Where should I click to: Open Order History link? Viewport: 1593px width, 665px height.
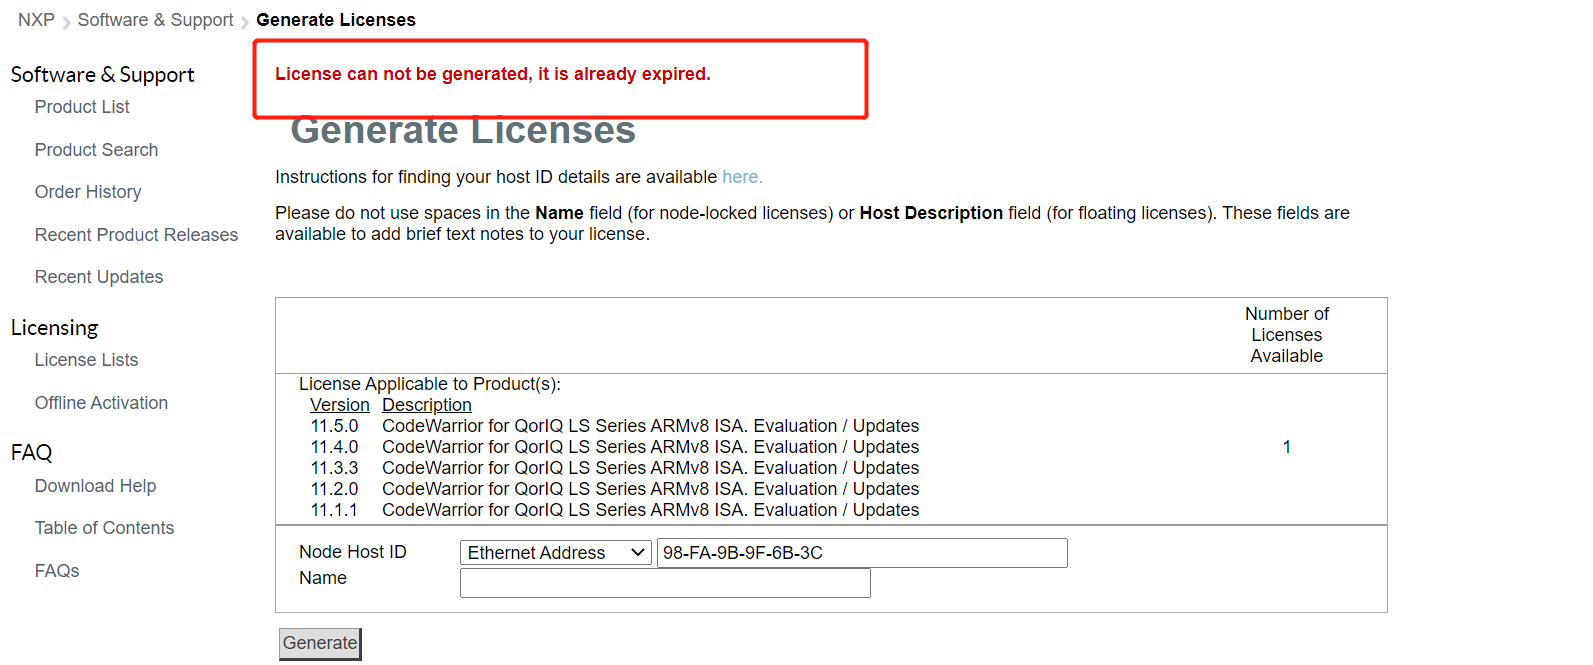click(88, 192)
